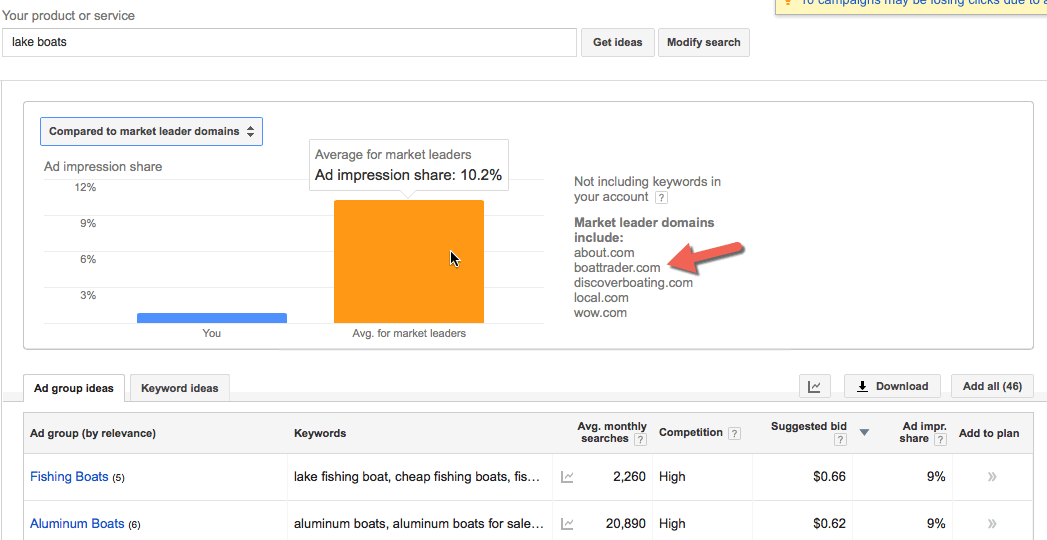Open the Fishing Boats ad group link
Image resolution: width=1047 pixels, height=540 pixels.
click(69, 477)
